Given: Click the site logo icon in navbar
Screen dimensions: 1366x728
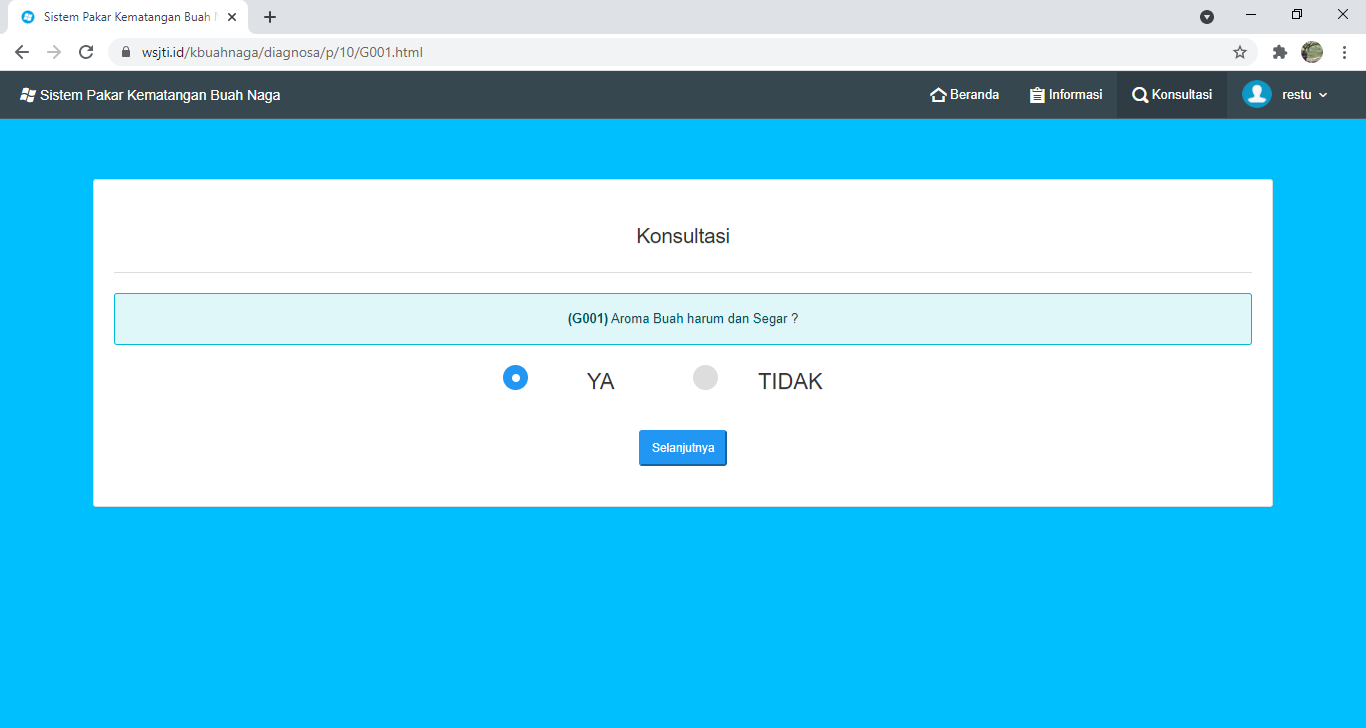Looking at the screenshot, I should click(28, 95).
